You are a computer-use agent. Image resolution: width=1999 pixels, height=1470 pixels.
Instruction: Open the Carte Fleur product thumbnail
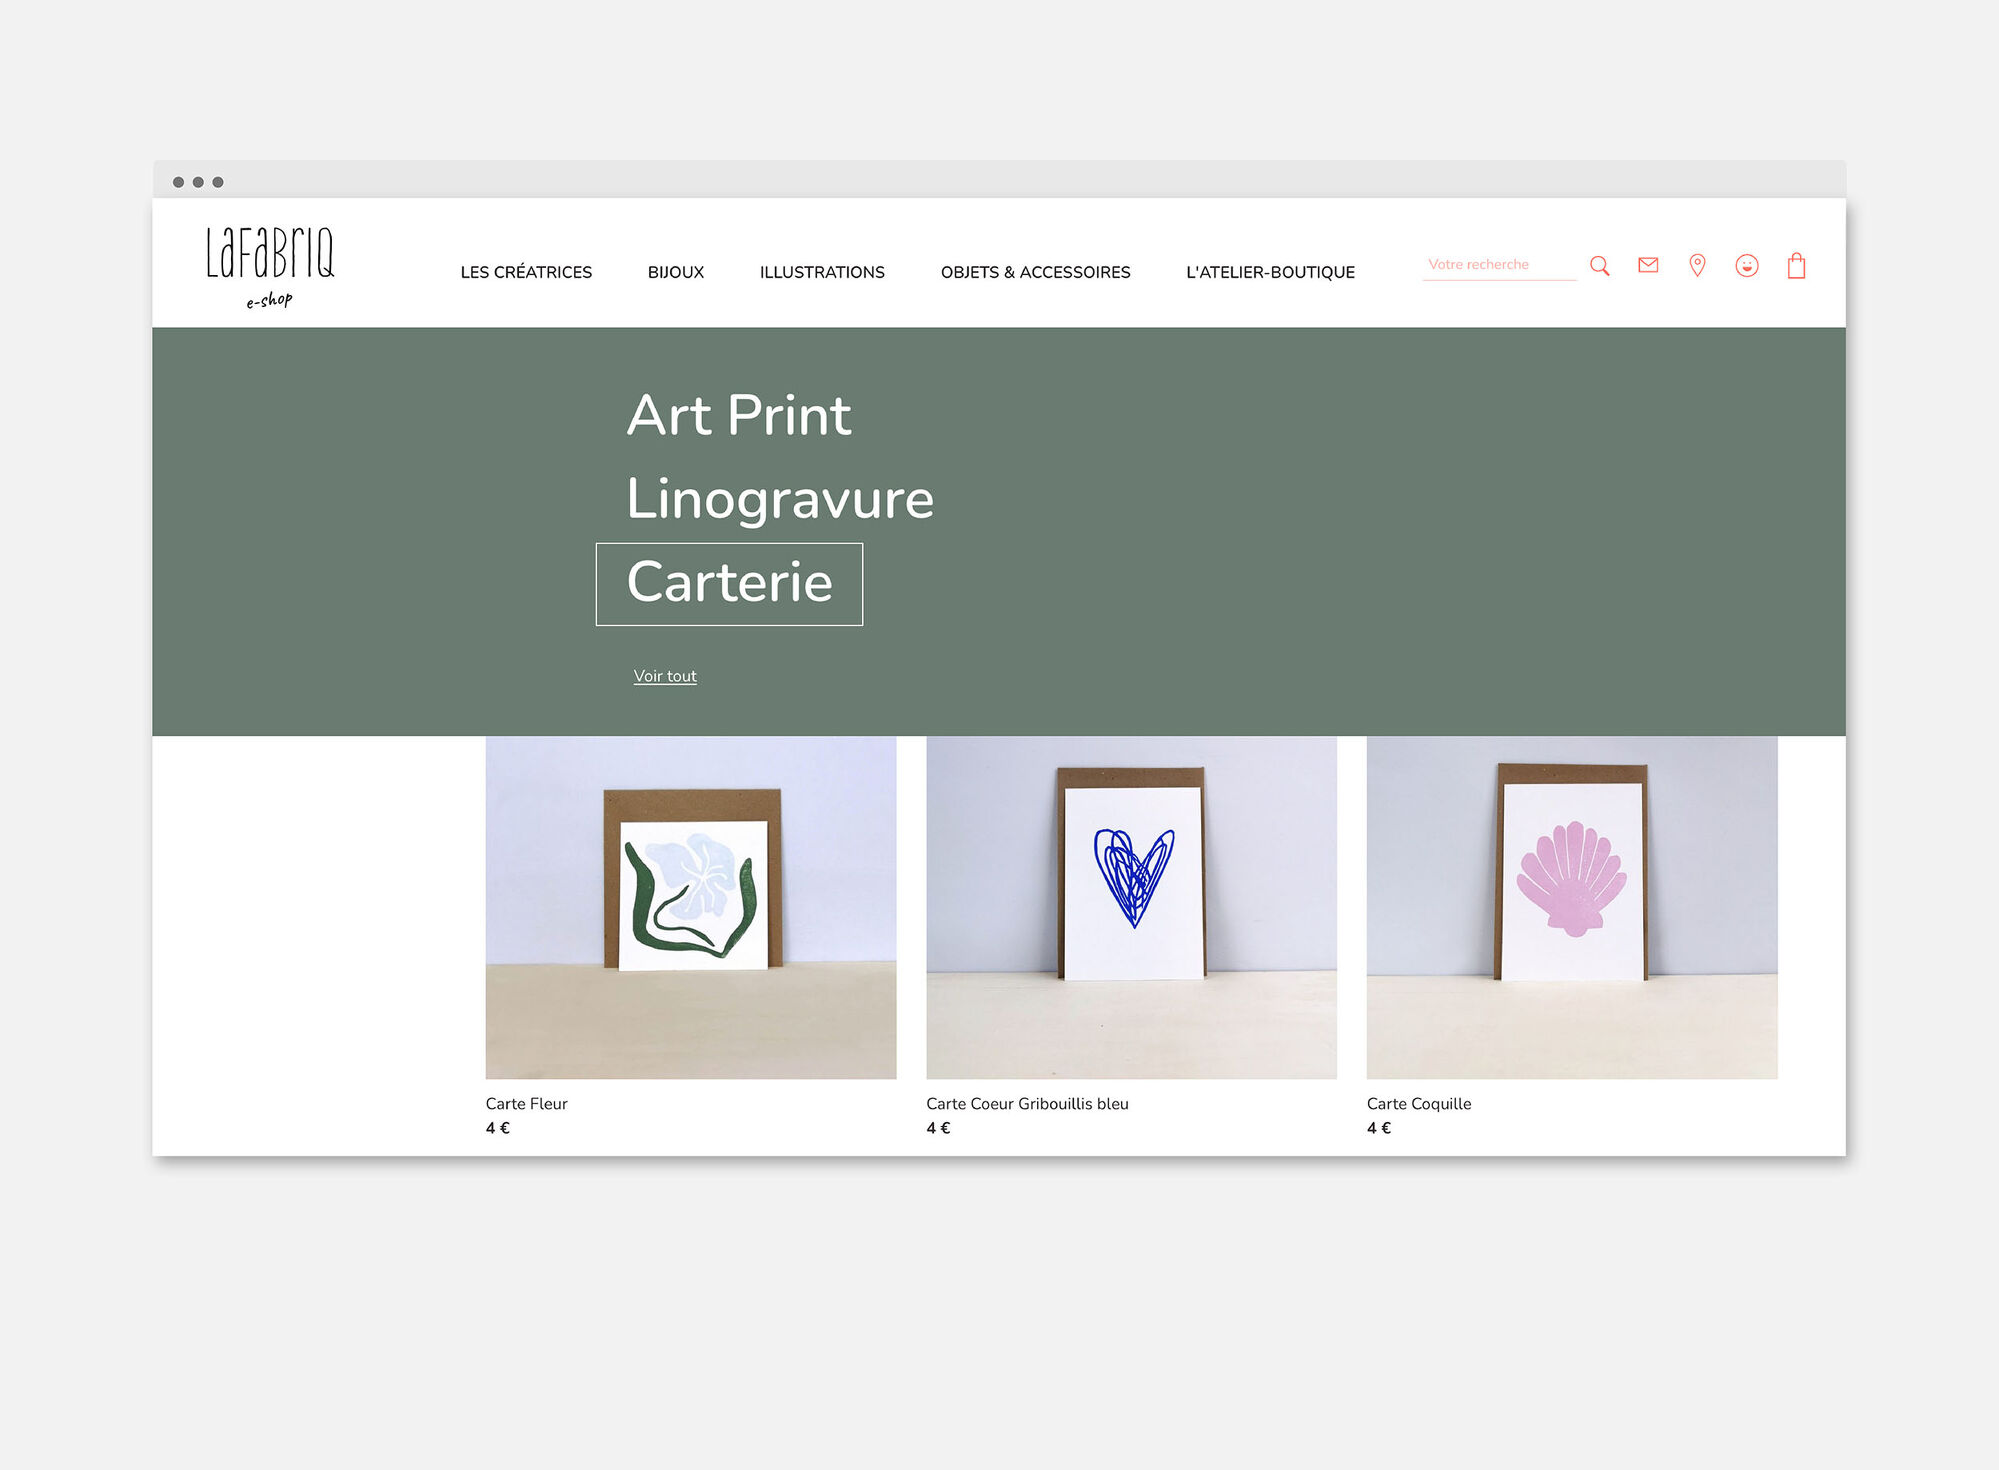pos(690,907)
